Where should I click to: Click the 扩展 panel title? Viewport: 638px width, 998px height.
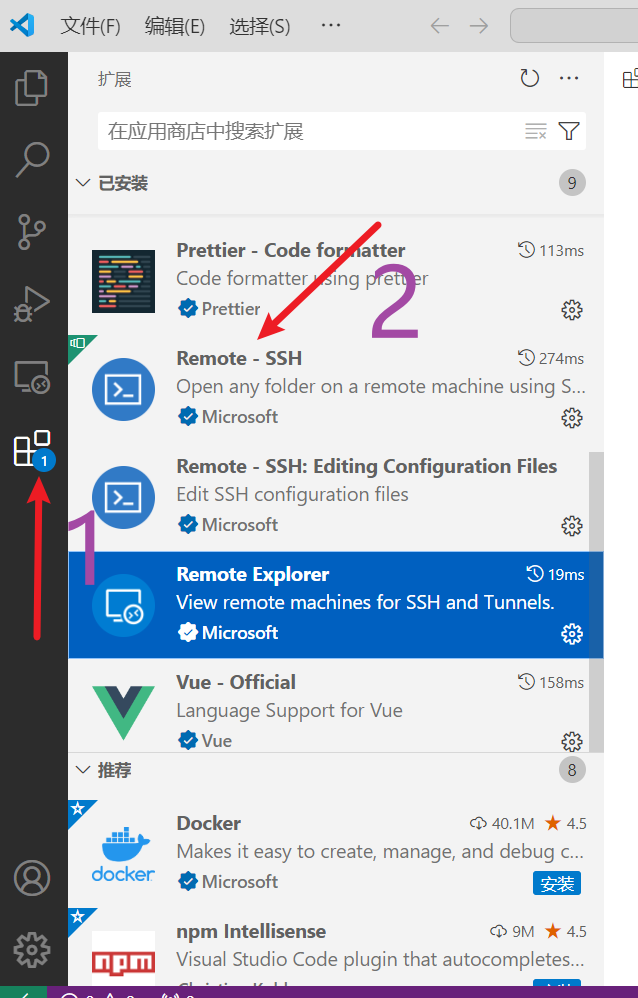[x=115, y=79]
